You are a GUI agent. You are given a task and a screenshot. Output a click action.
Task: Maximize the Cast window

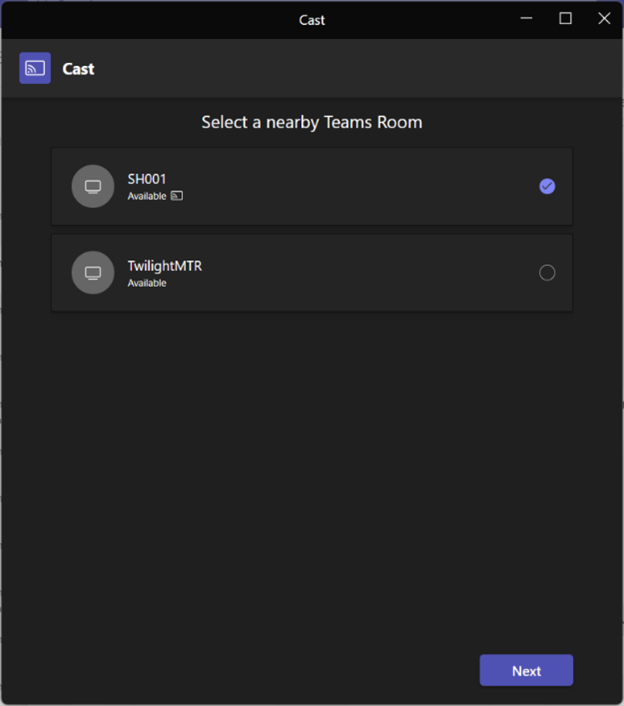click(x=565, y=19)
